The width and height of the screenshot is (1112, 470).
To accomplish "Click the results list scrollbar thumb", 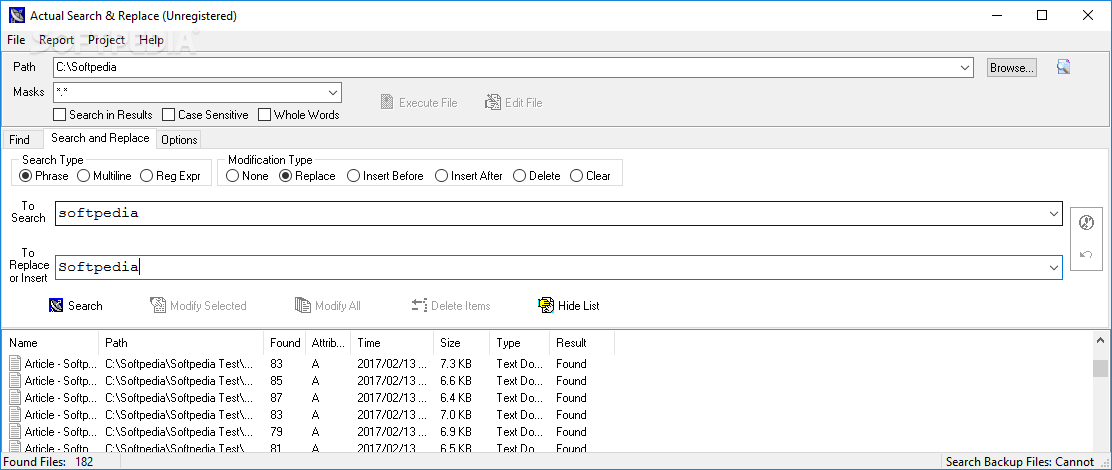I will click(1100, 369).
